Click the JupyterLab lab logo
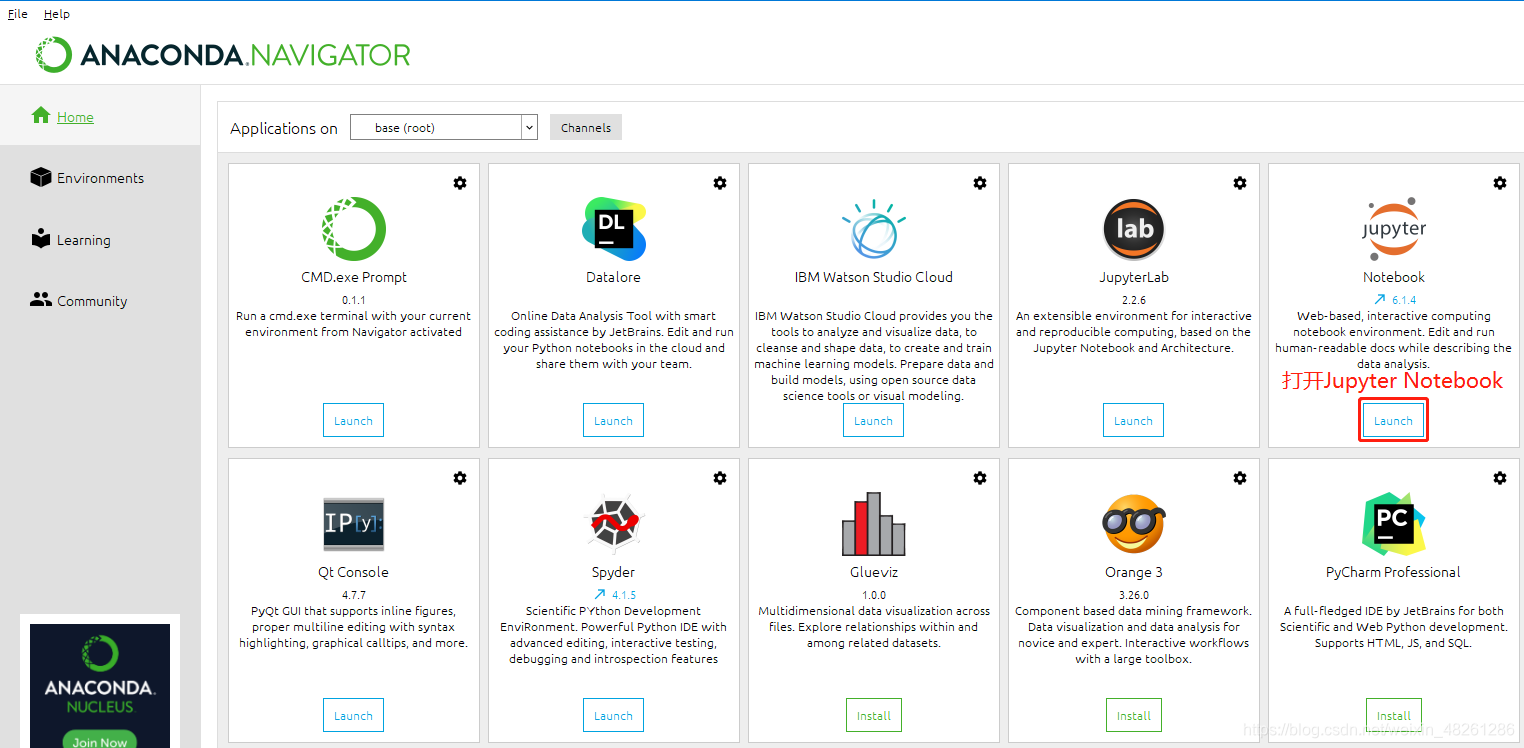Viewport: 1524px width, 748px height. tap(1134, 229)
